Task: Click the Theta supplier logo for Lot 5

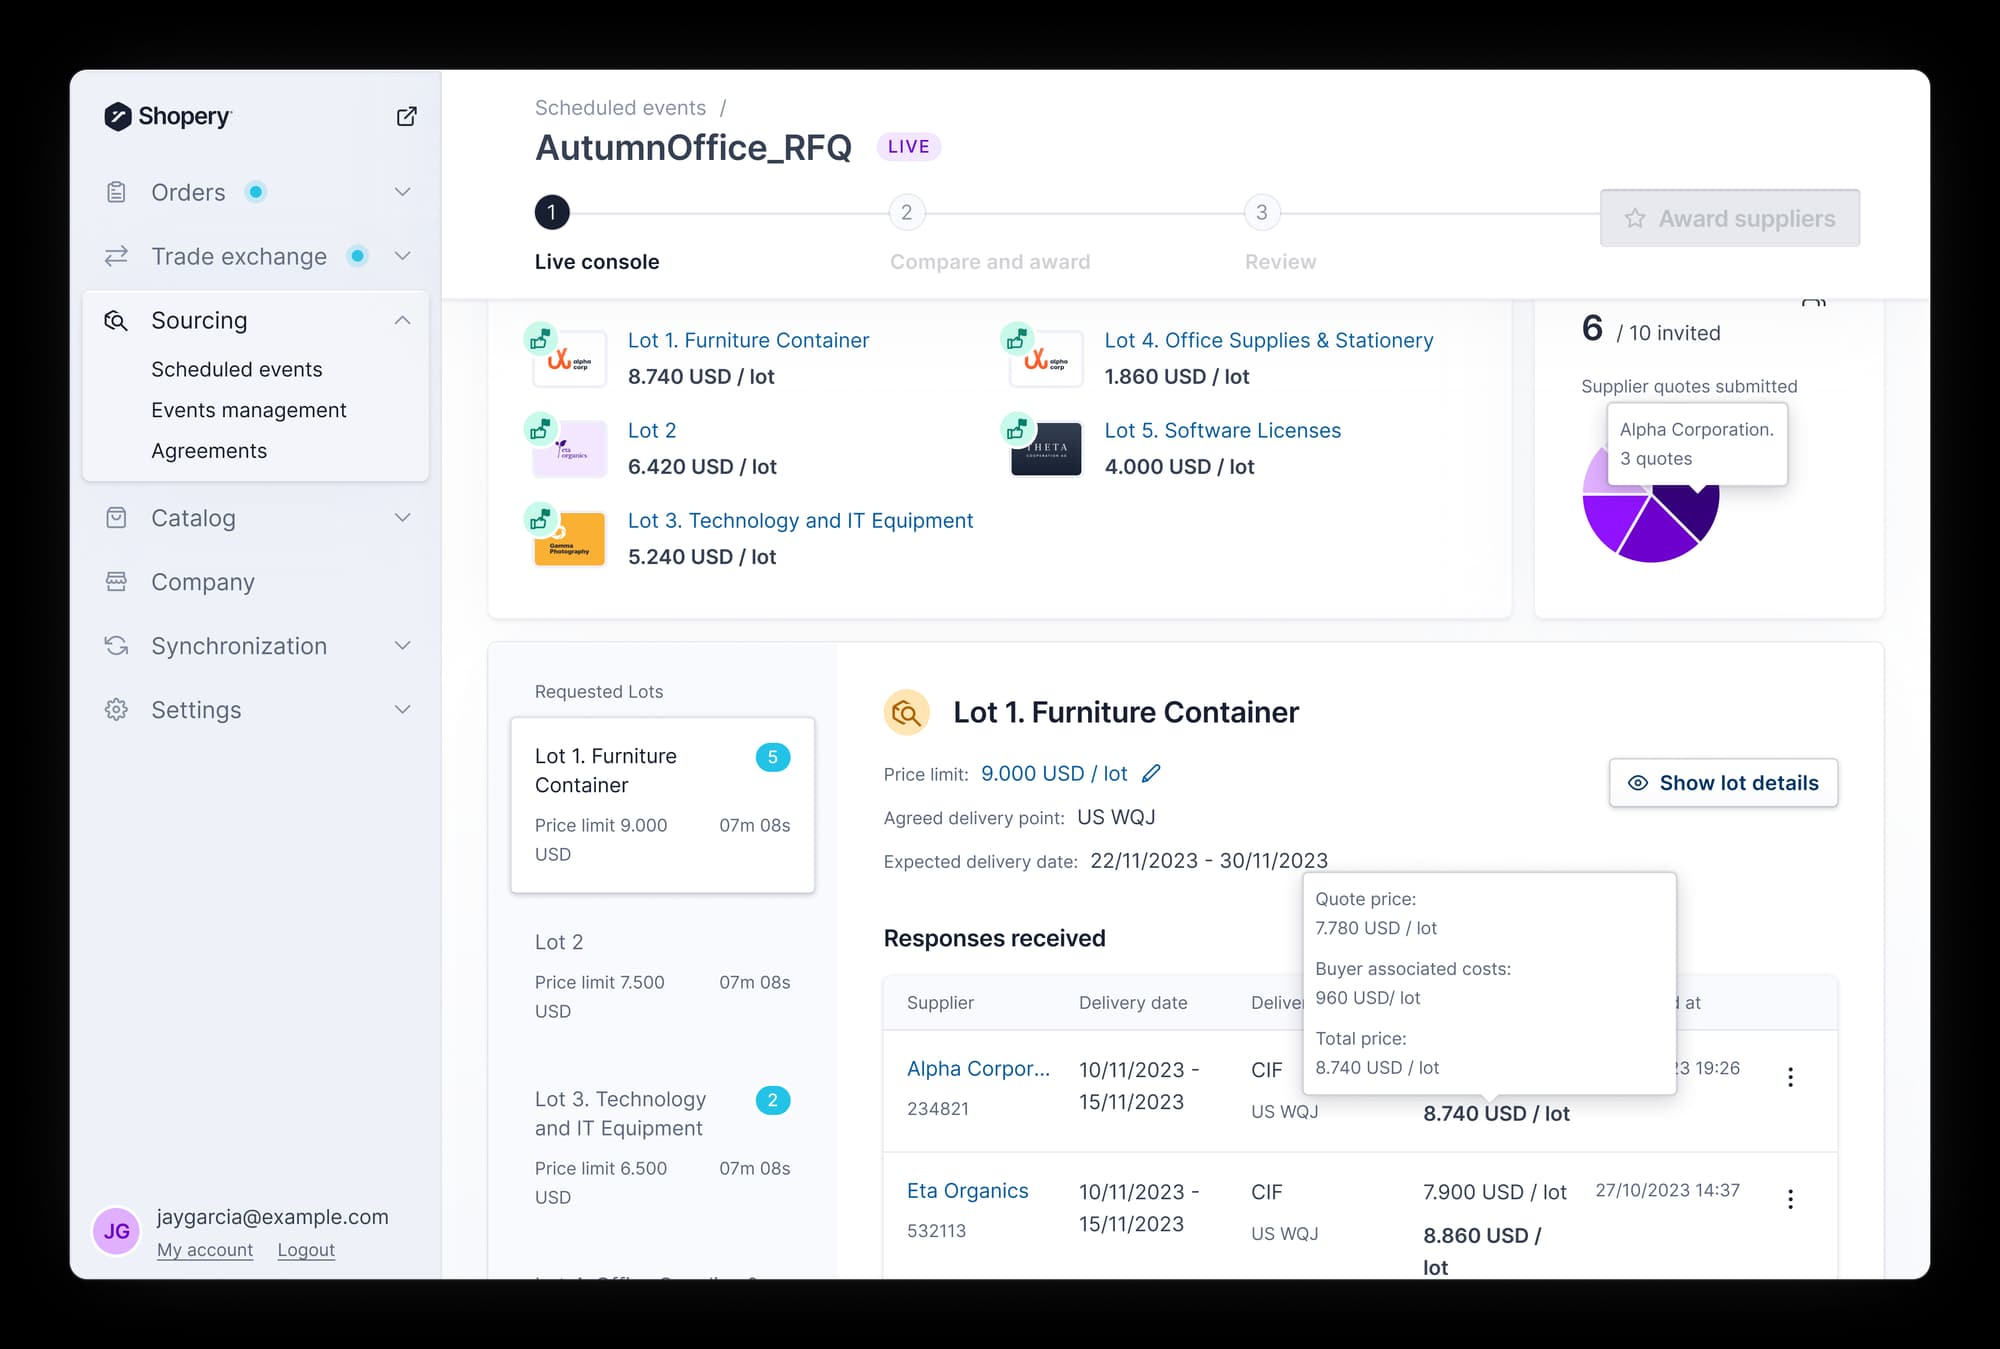Action: pos(1046,449)
